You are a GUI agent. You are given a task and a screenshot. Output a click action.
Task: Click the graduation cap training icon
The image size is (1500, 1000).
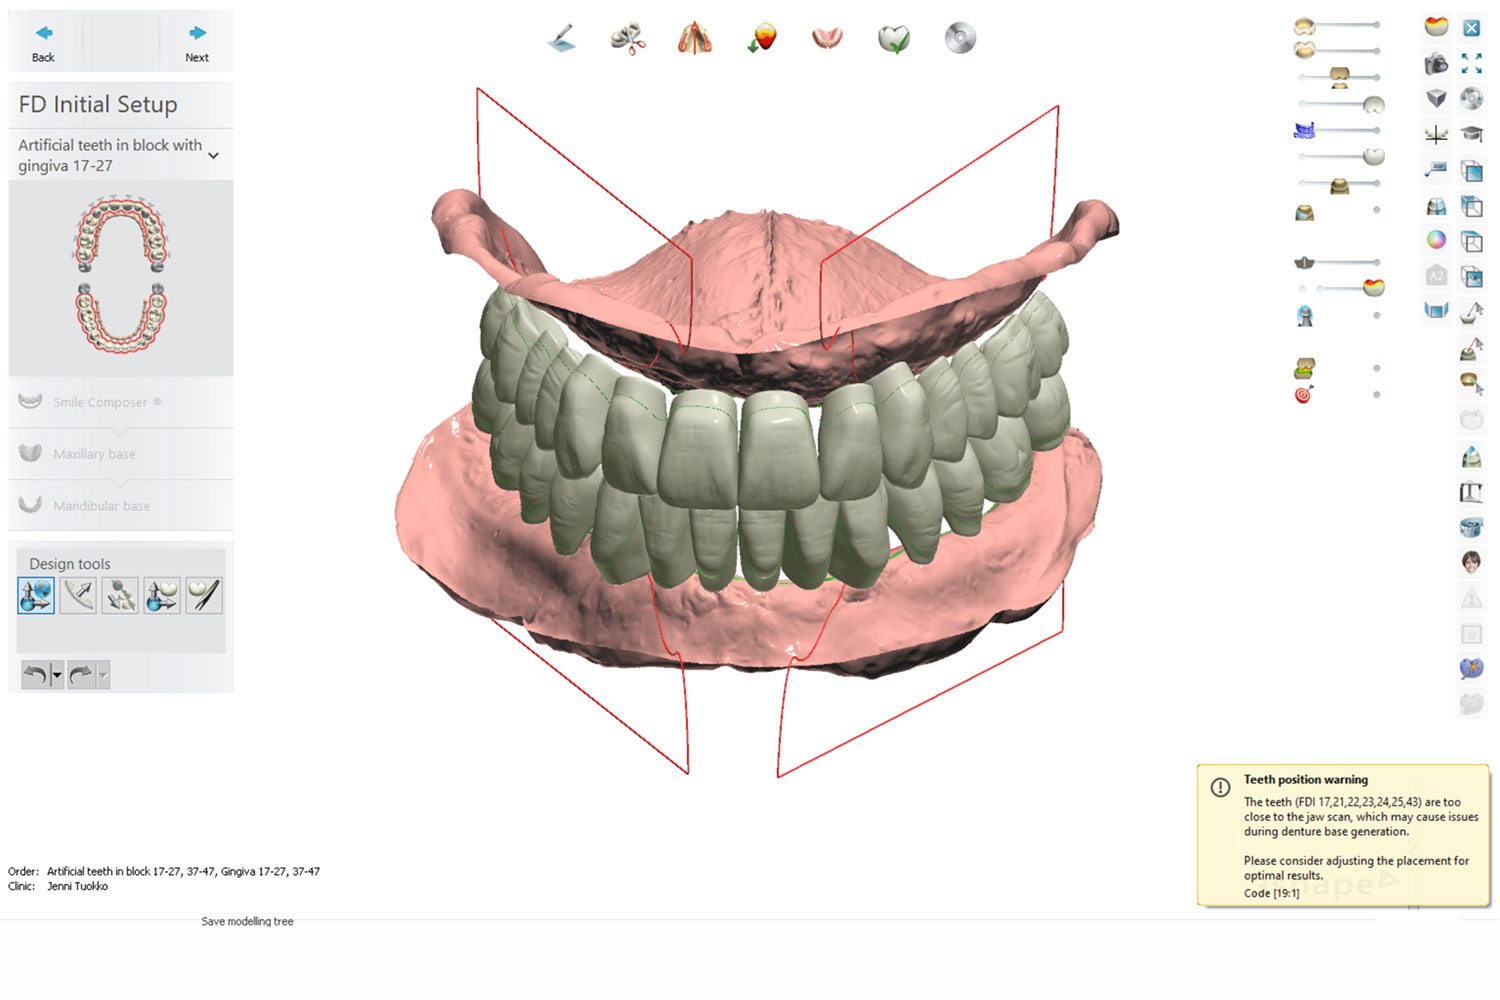[x=1471, y=134]
